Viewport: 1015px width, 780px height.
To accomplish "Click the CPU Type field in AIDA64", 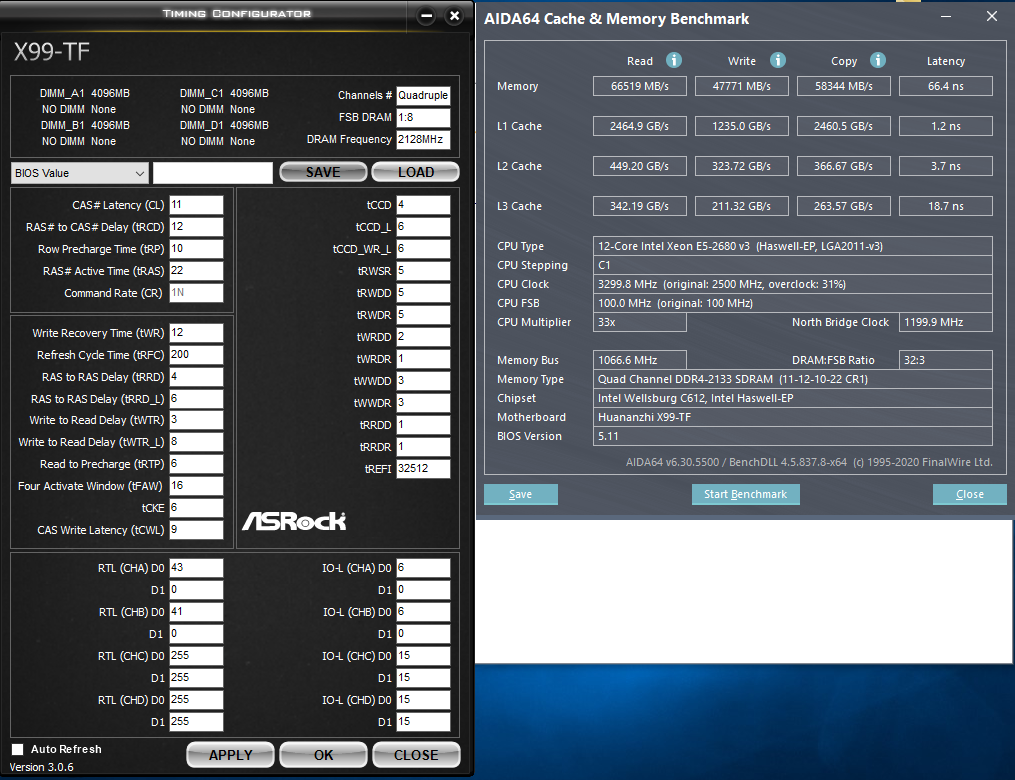I will [x=793, y=246].
